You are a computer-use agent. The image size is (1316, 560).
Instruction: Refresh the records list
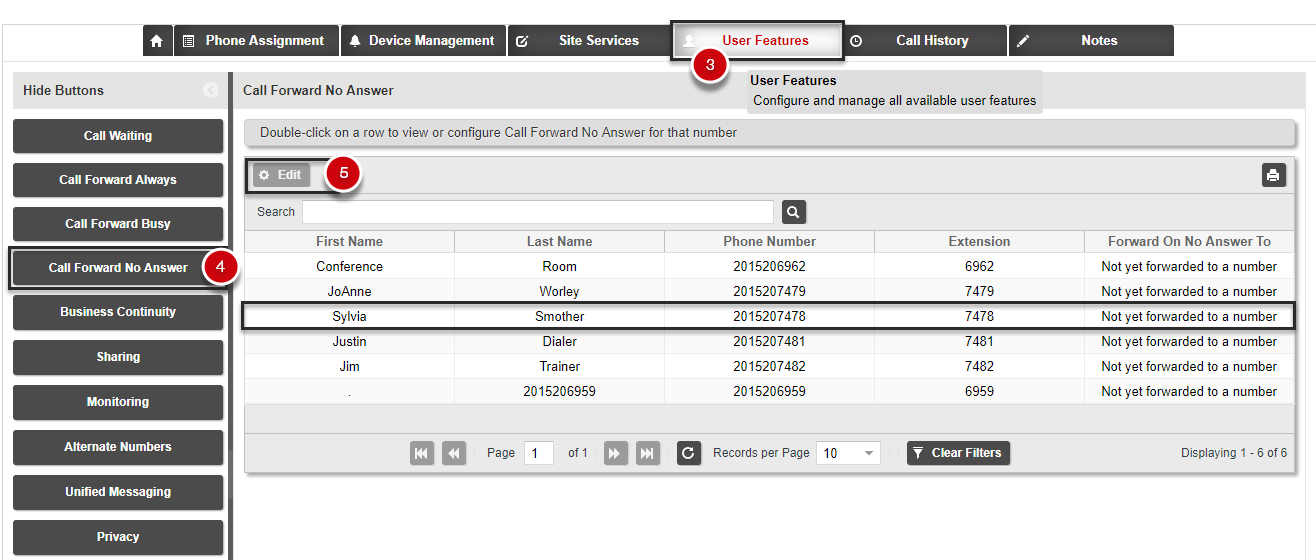(x=688, y=453)
